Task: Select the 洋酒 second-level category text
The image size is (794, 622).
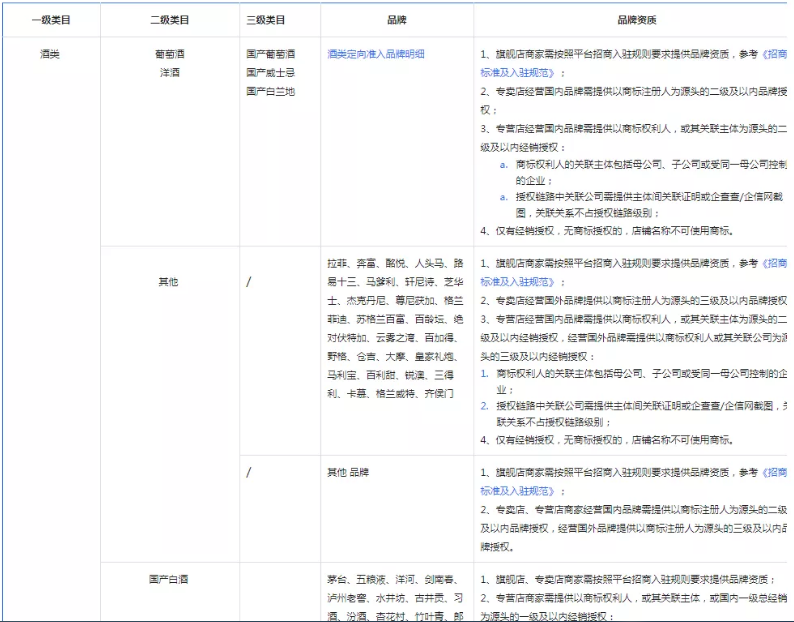Action: (x=170, y=72)
